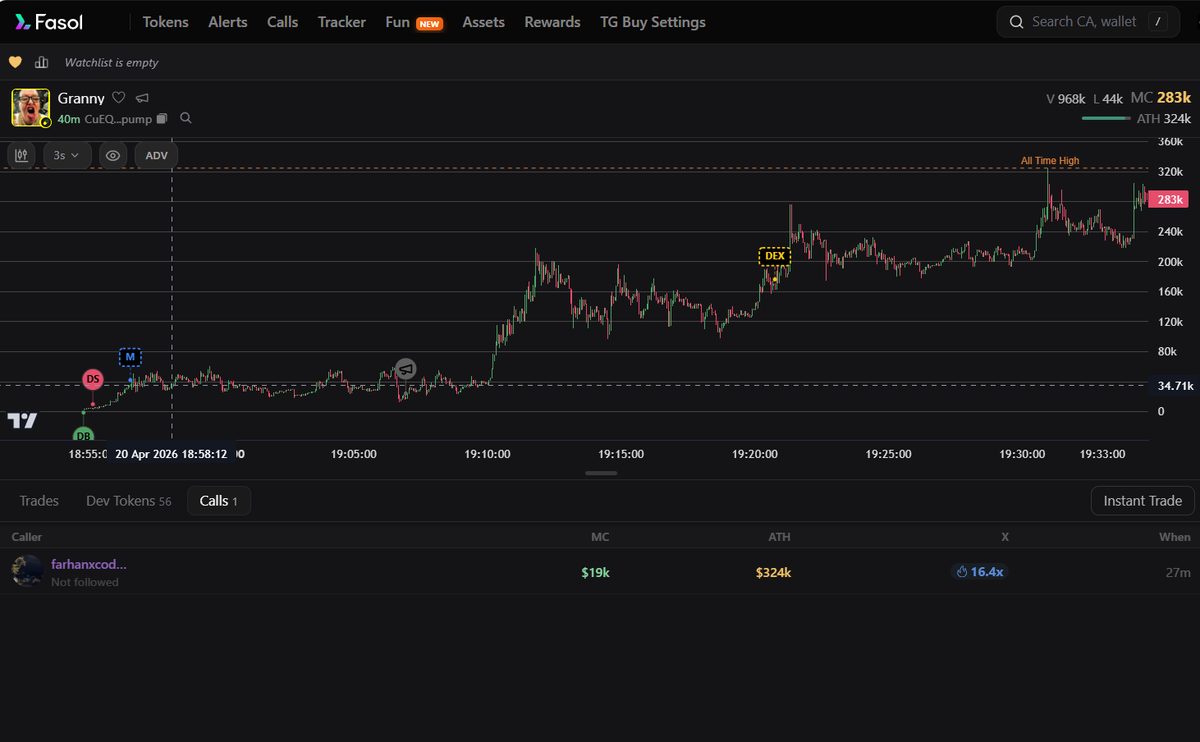Click the V 968k volume stat

pos(1066,99)
